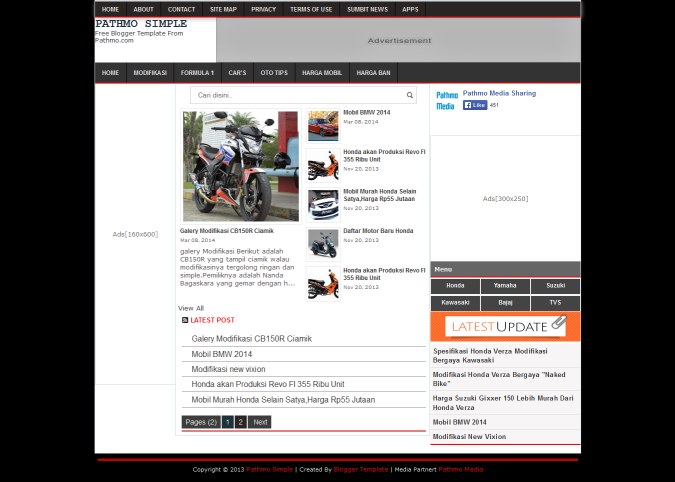Click Pathmo Media footer link
The height and width of the screenshot is (482, 675).
coord(461,470)
